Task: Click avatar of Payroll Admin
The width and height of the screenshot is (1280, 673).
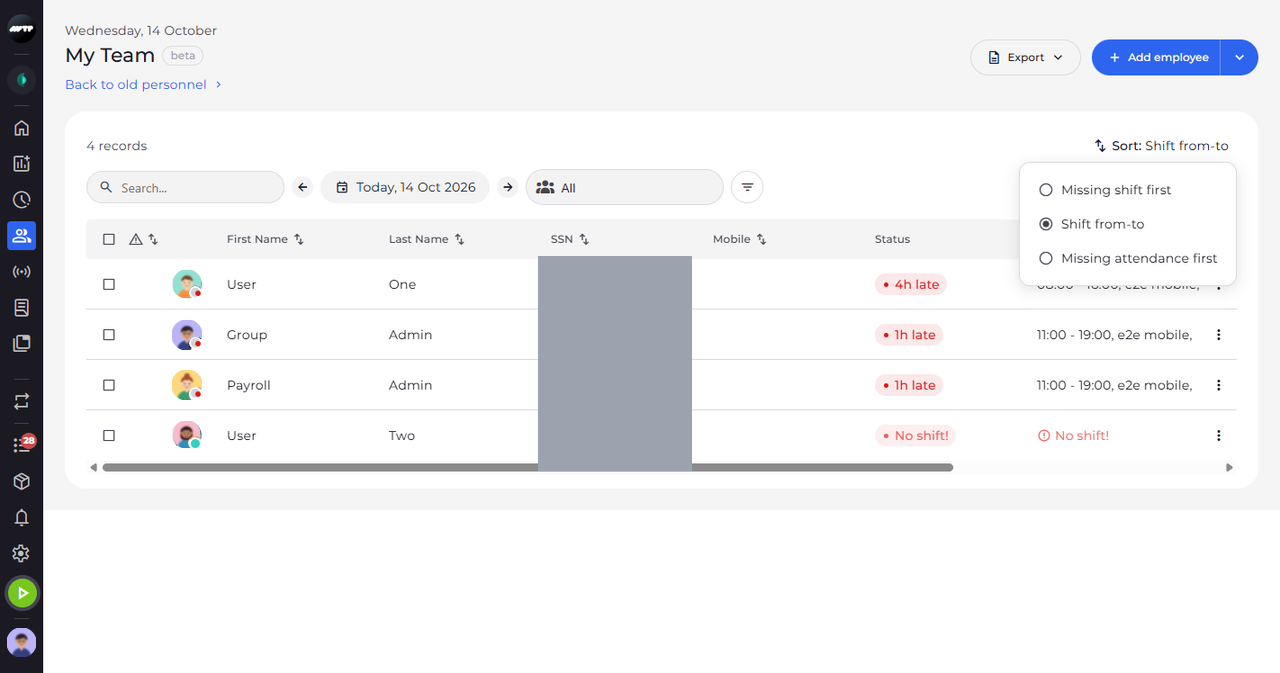Action: [x=186, y=385]
